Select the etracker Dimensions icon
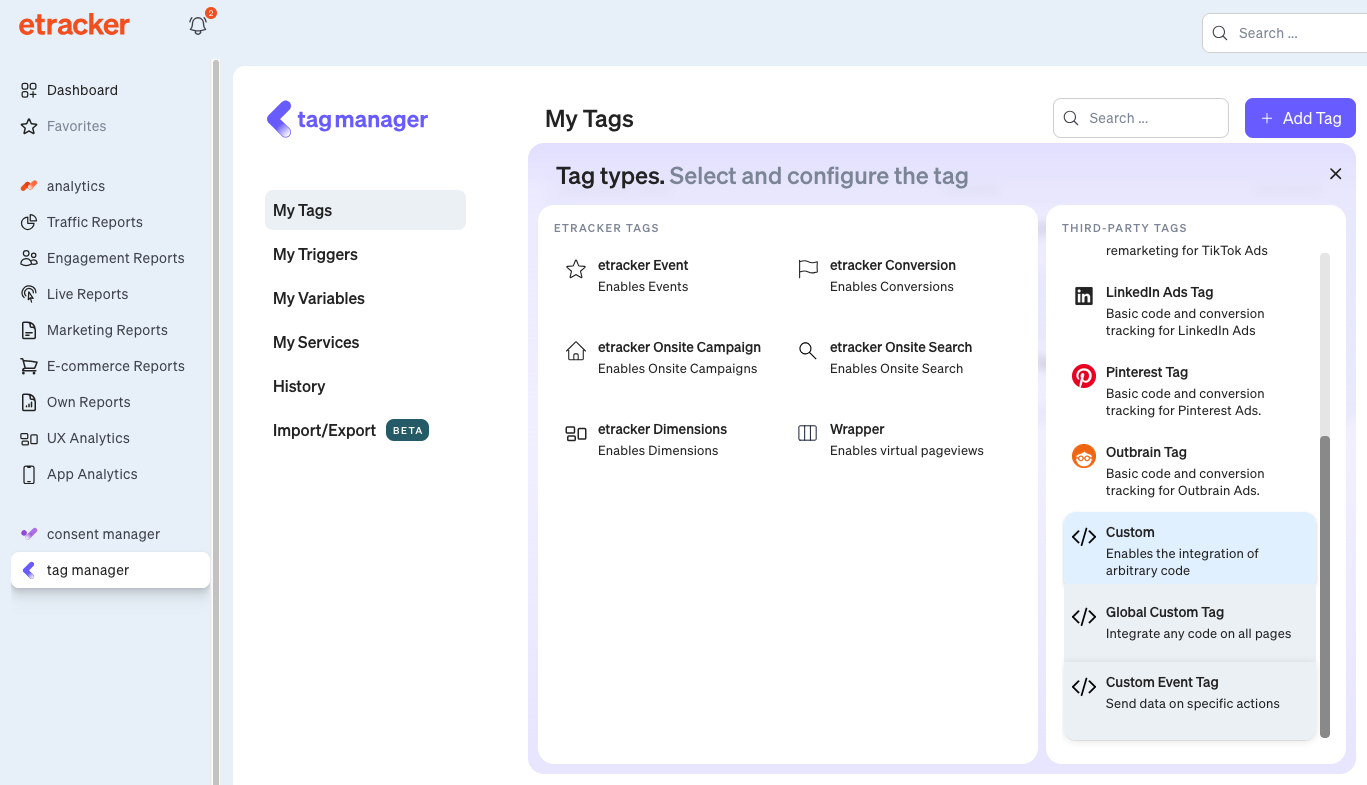The height and width of the screenshot is (785, 1367). (576, 433)
